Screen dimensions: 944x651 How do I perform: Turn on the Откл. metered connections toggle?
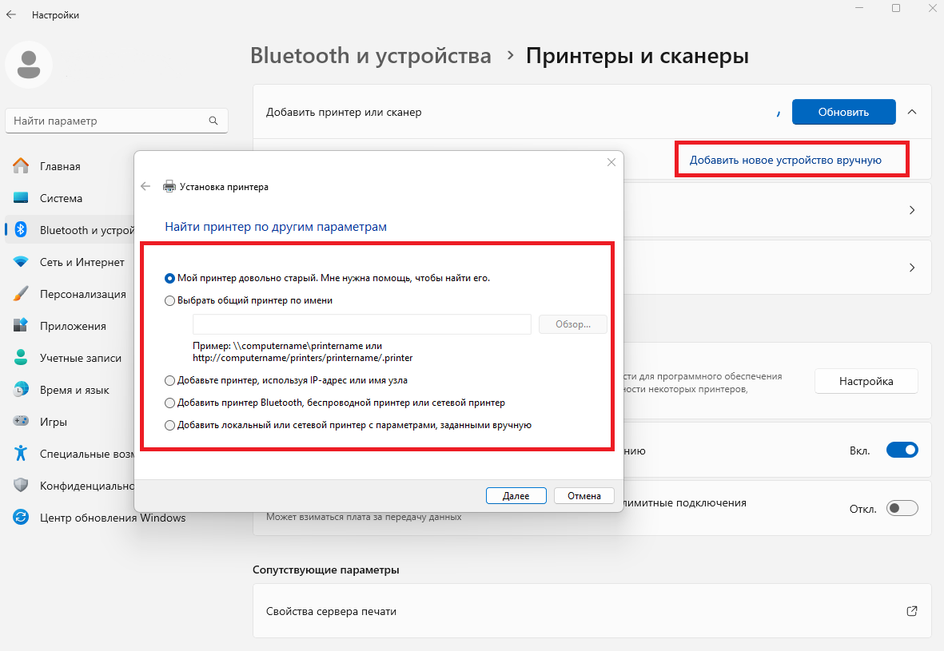point(902,508)
